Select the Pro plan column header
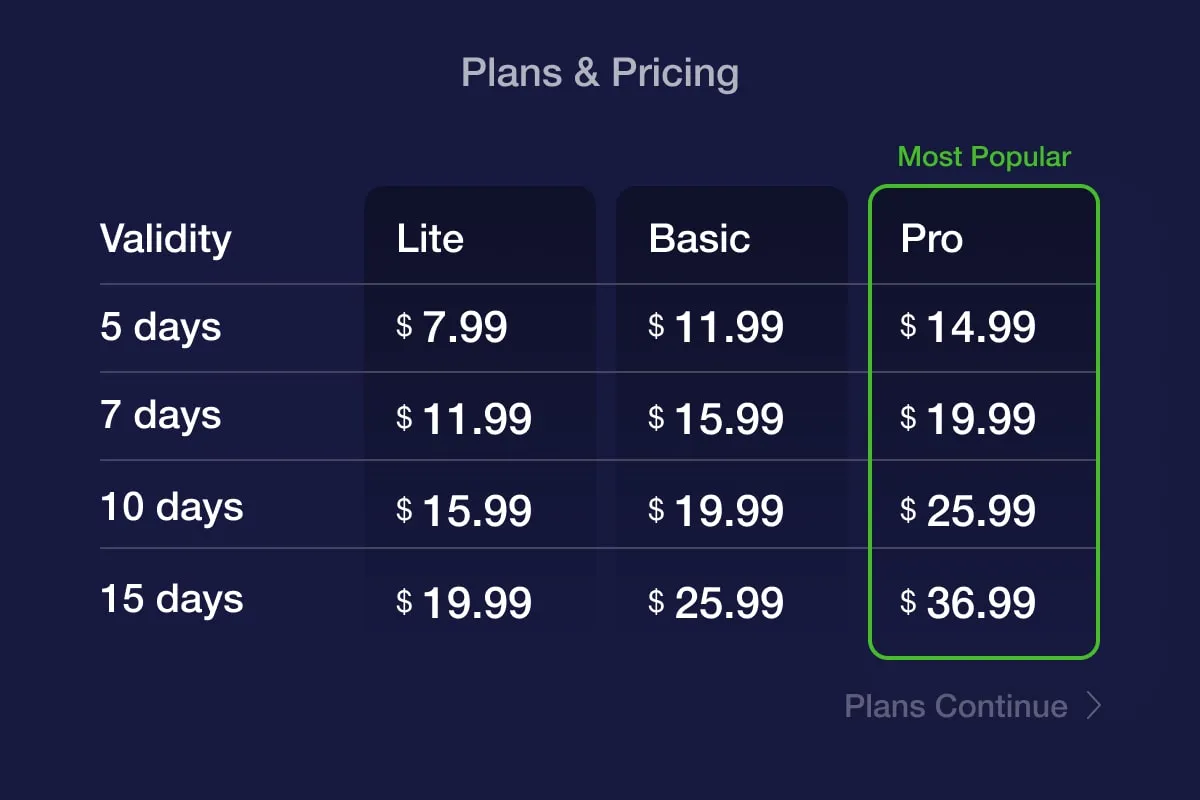1200x800 pixels. [x=932, y=239]
